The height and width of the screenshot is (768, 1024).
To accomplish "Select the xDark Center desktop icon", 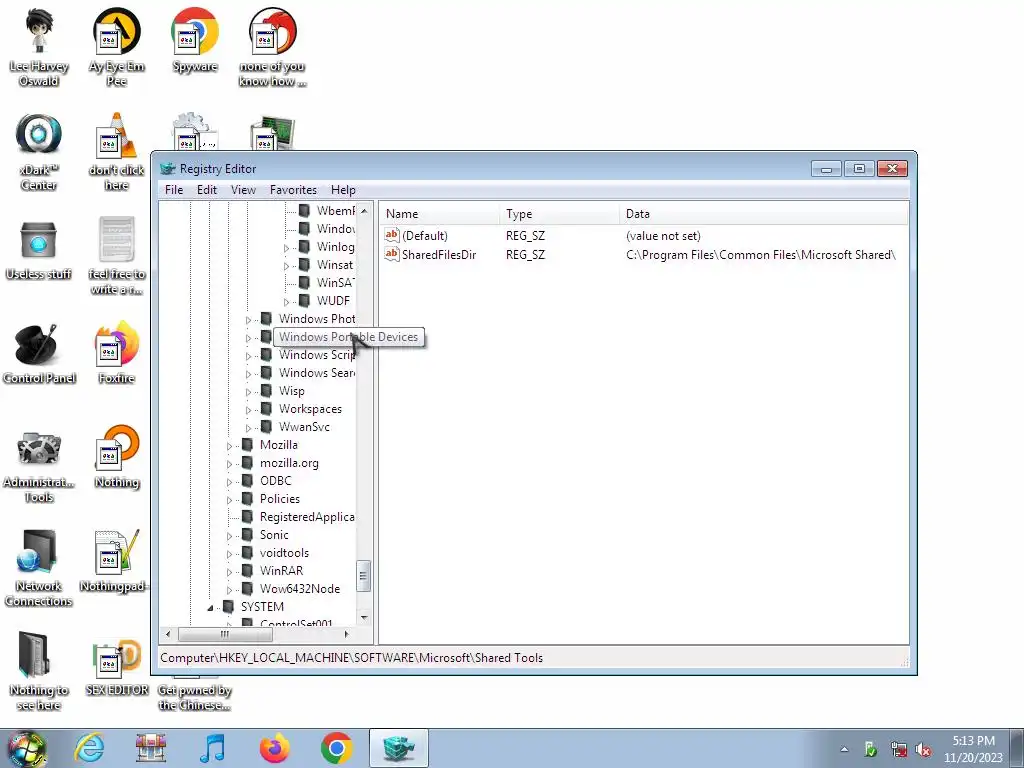I will click(x=39, y=152).
